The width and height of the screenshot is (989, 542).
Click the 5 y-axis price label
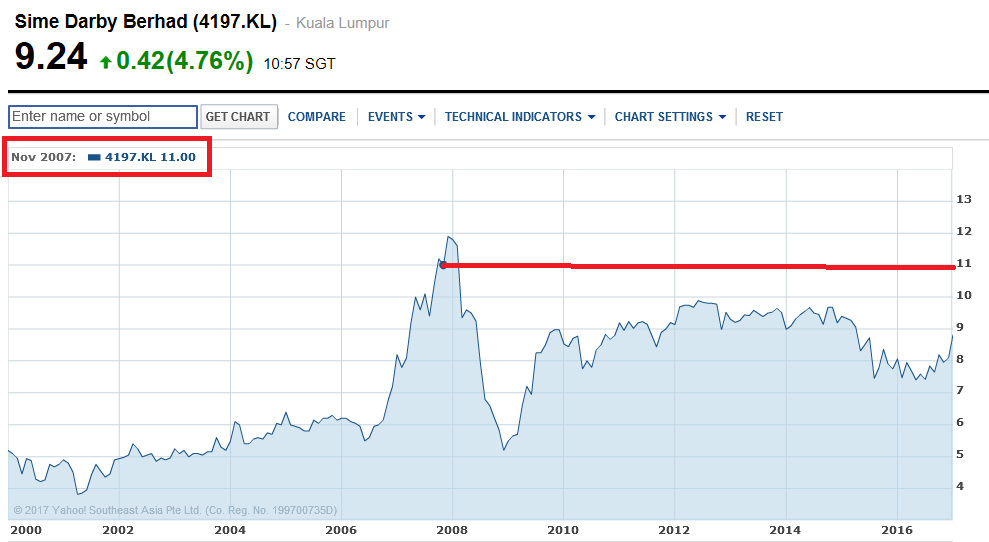coord(960,454)
